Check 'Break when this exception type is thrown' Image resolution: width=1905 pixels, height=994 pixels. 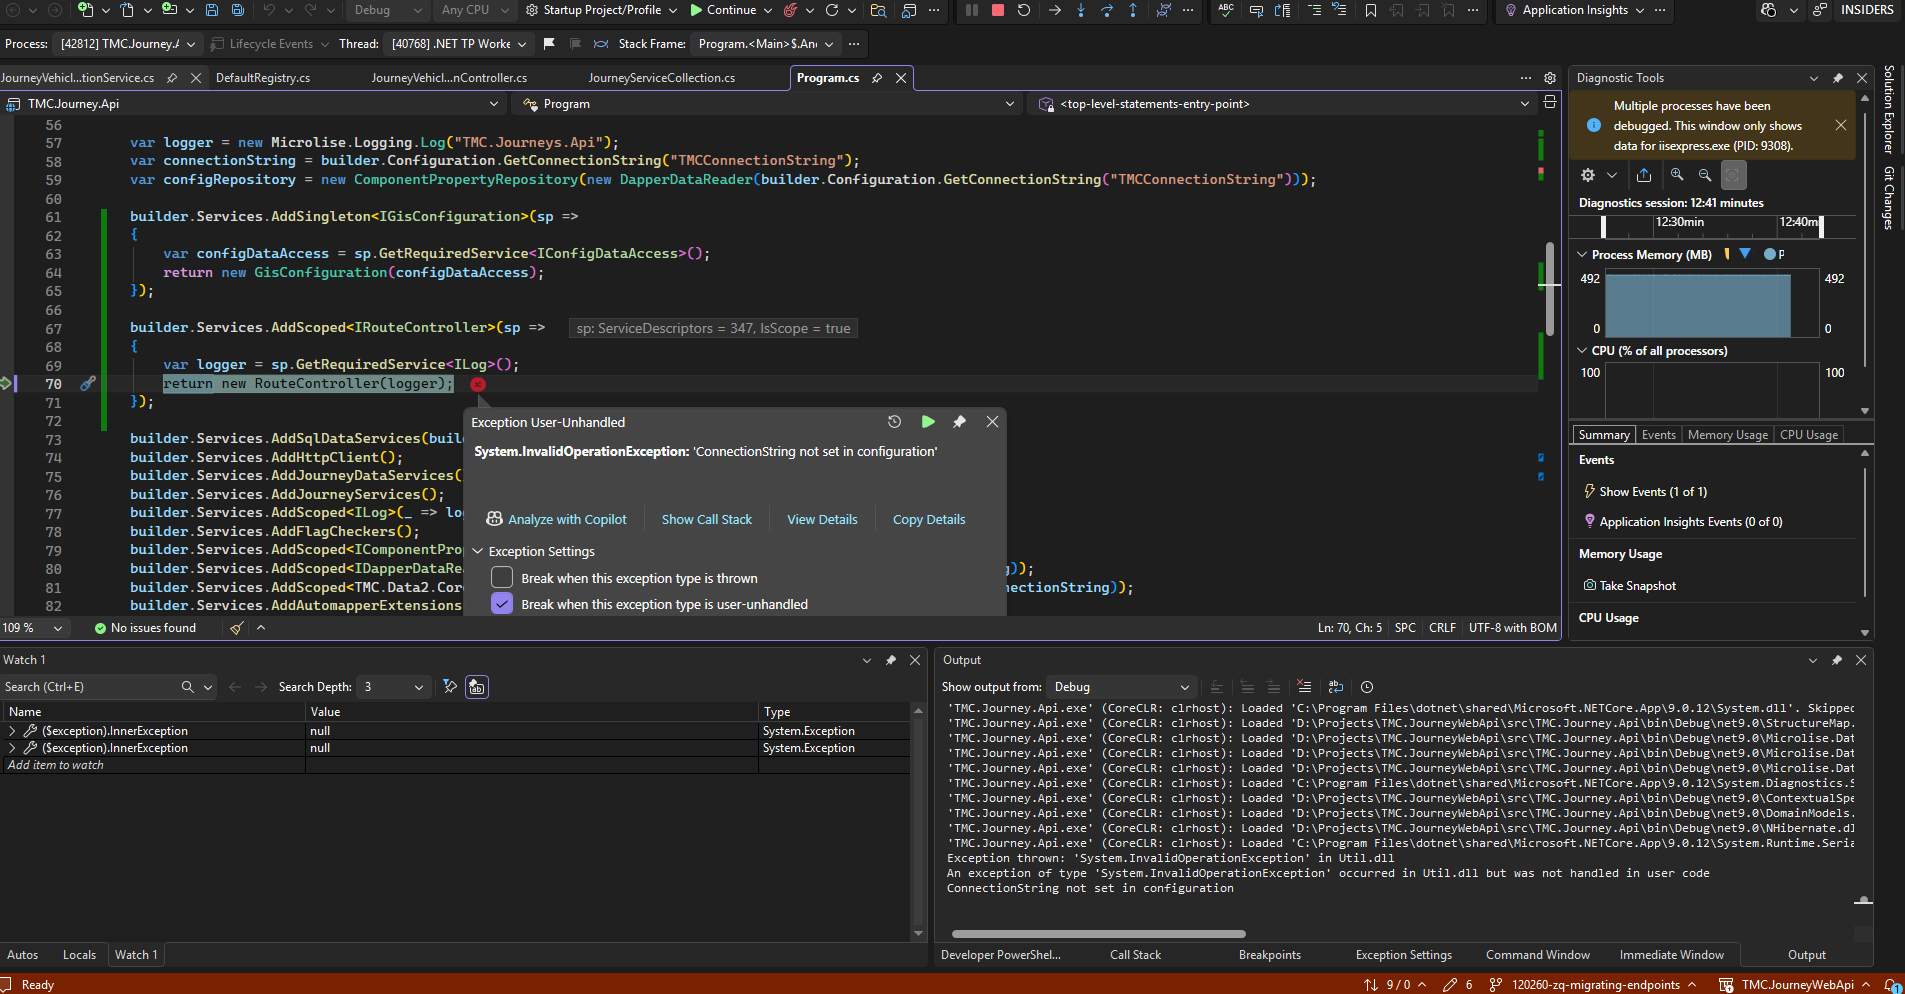tap(502, 578)
